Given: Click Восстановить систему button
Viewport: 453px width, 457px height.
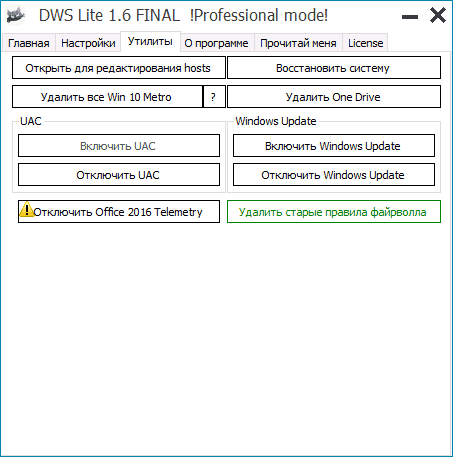Looking at the screenshot, I should (x=334, y=68).
